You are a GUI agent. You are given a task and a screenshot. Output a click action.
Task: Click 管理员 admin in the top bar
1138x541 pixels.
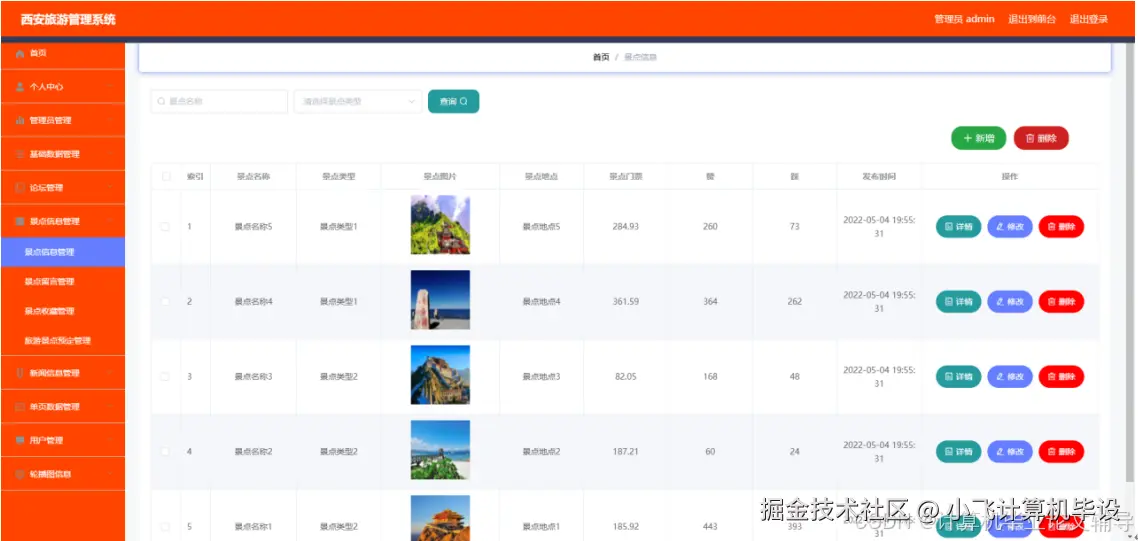964,20
